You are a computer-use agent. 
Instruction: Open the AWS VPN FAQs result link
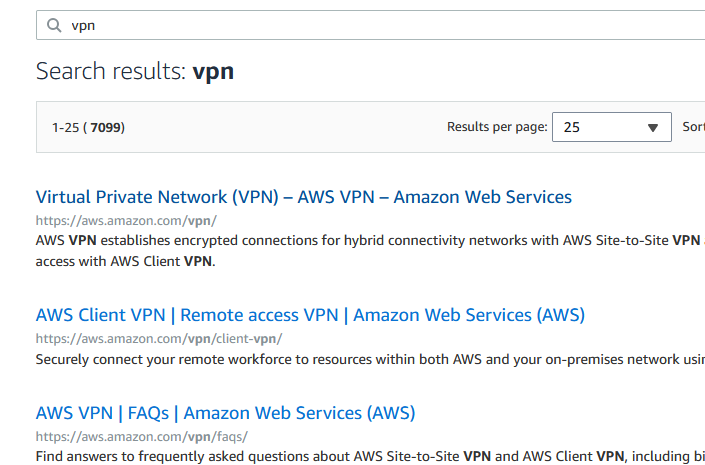[x=225, y=413]
